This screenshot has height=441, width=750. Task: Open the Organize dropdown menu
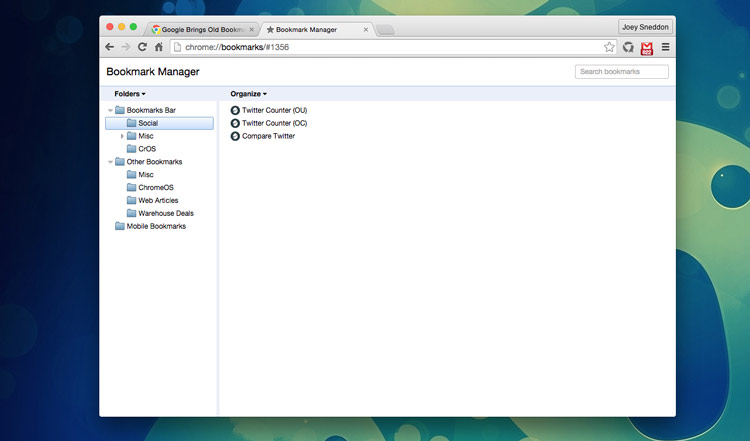[248, 94]
